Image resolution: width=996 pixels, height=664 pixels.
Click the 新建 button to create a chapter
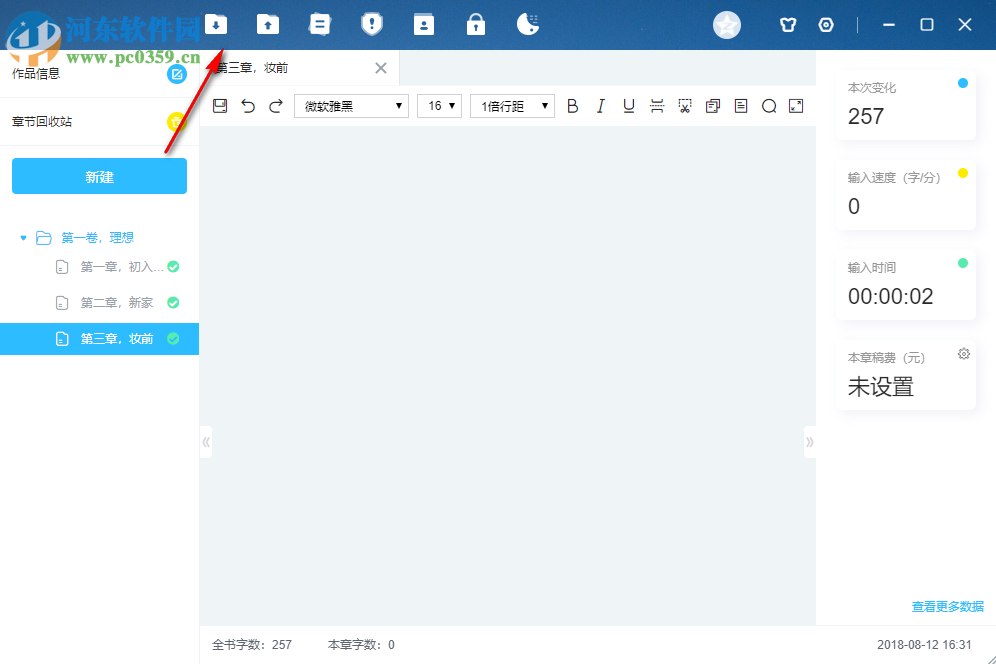tap(99, 175)
